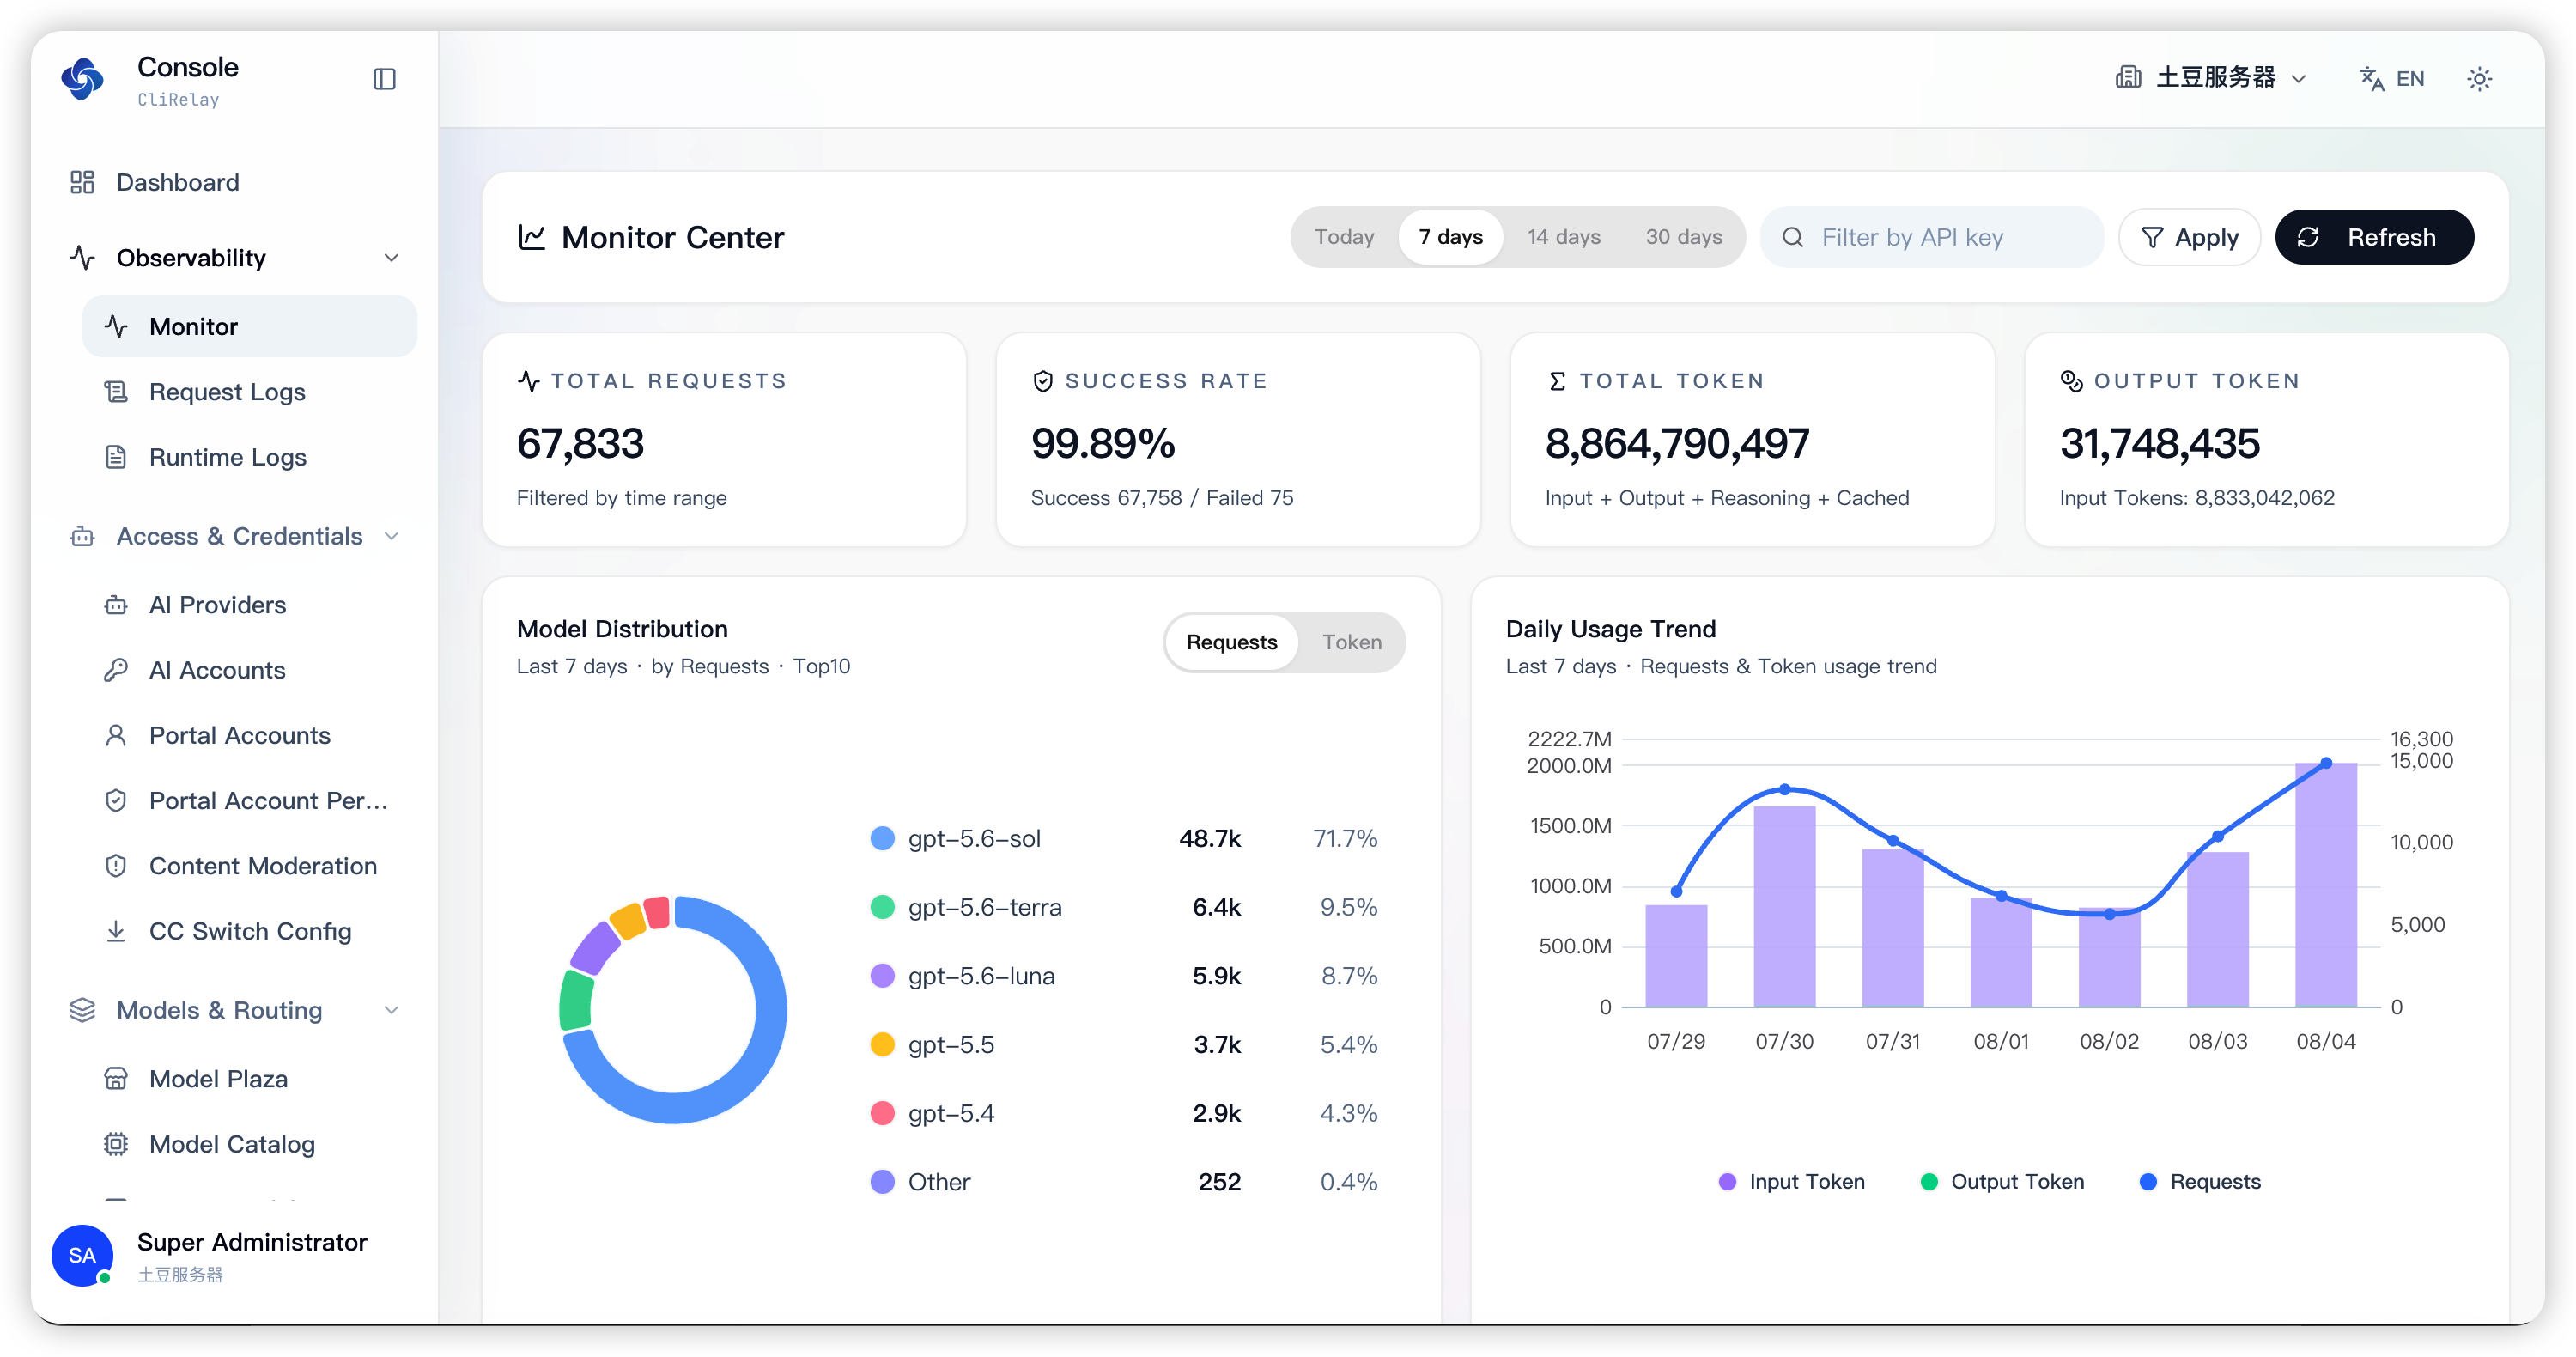Screen dimensions: 2576x1357
Task: Open Super Administrator profile name
Action: (252, 1242)
